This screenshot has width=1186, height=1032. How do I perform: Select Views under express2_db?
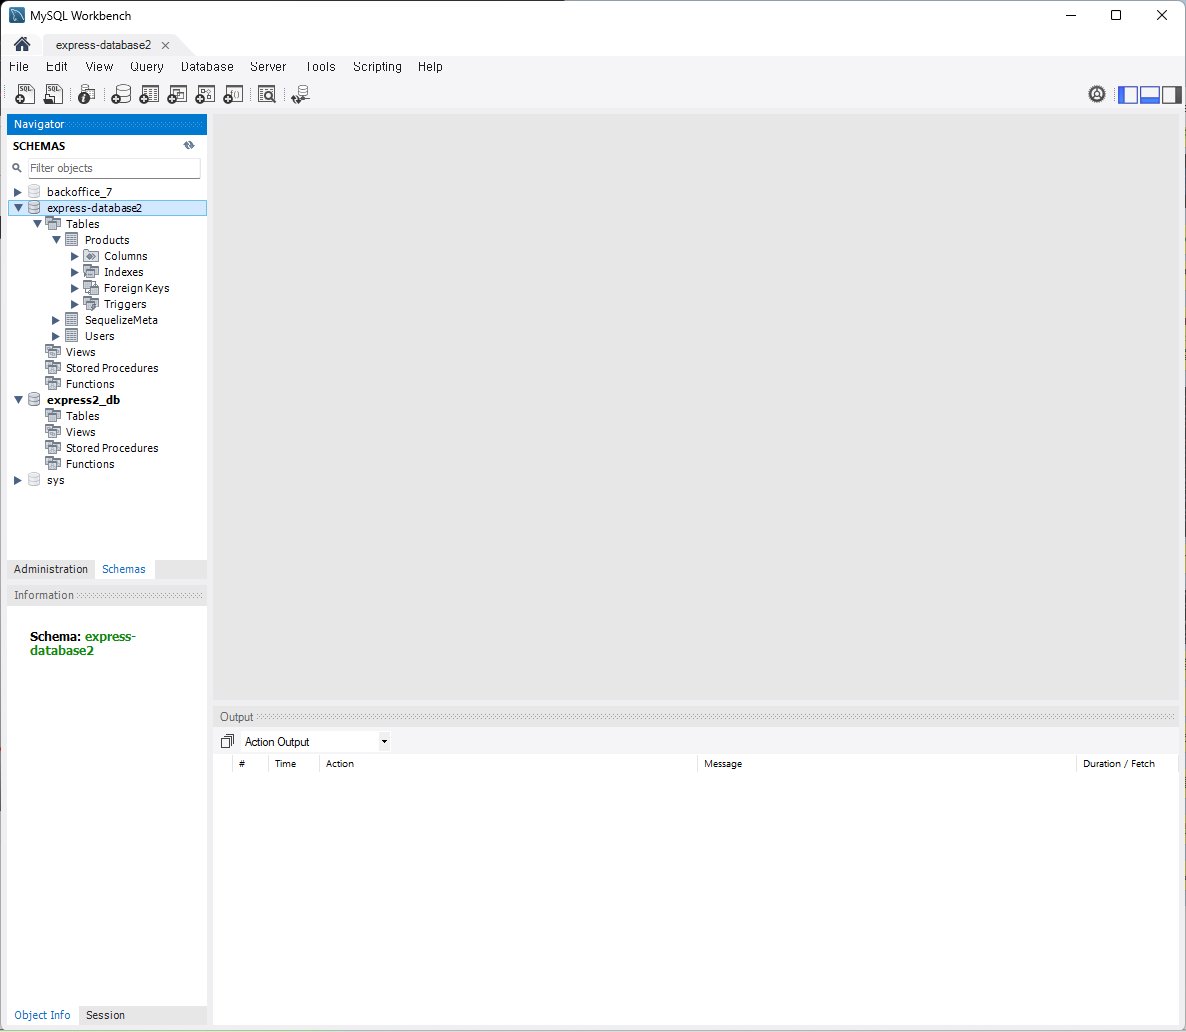[x=80, y=432]
